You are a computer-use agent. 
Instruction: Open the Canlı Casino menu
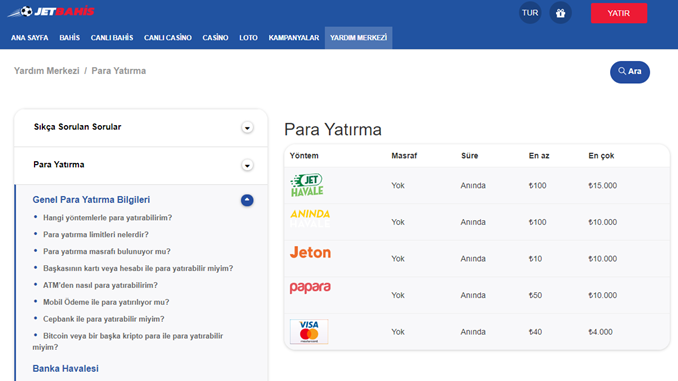click(x=168, y=38)
